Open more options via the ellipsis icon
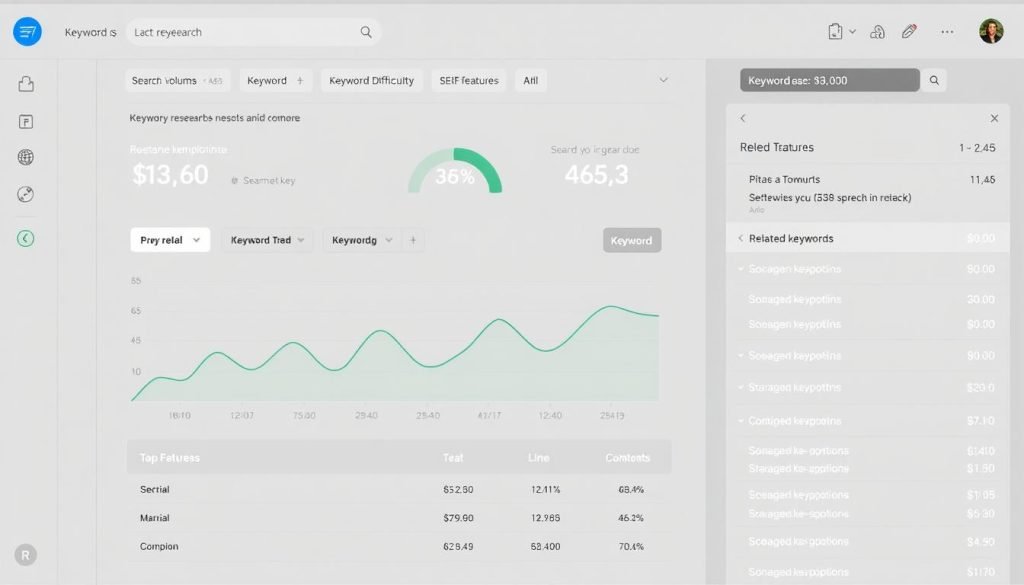Viewport: 1024px width, 585px height. click(x=946, y=32)
